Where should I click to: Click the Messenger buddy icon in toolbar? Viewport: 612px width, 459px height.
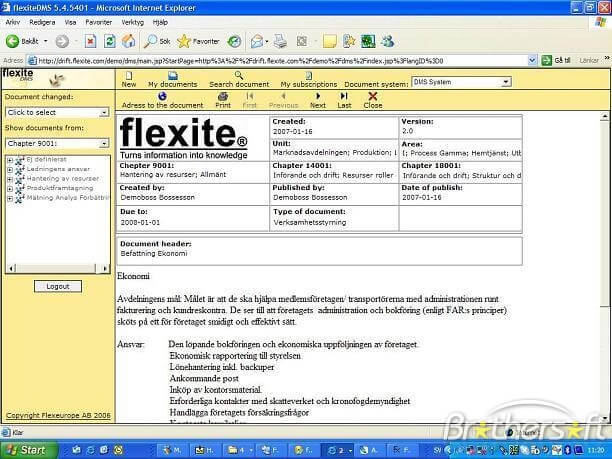tap(388, 41)
